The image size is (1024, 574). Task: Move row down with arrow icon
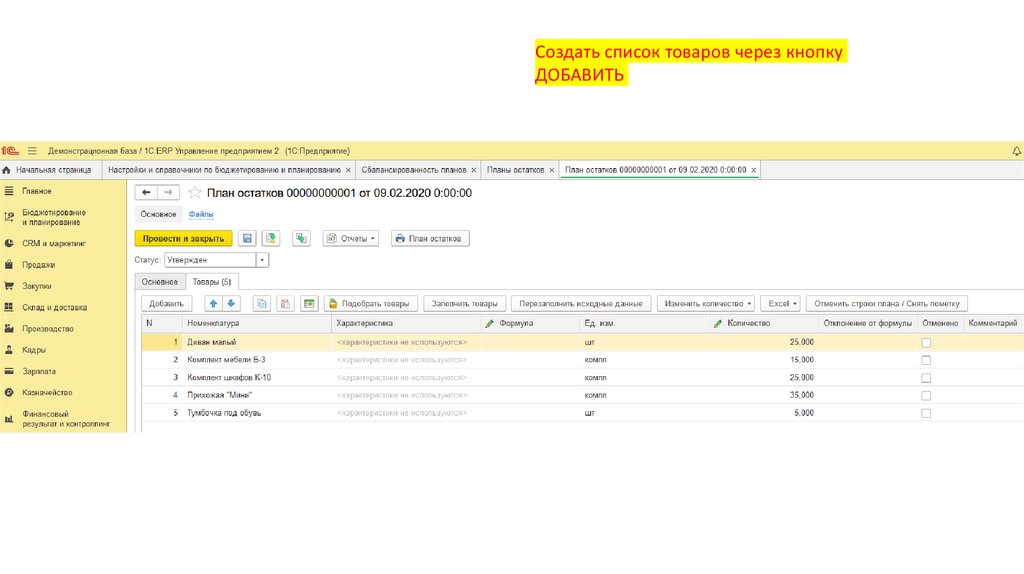(231, 303)
